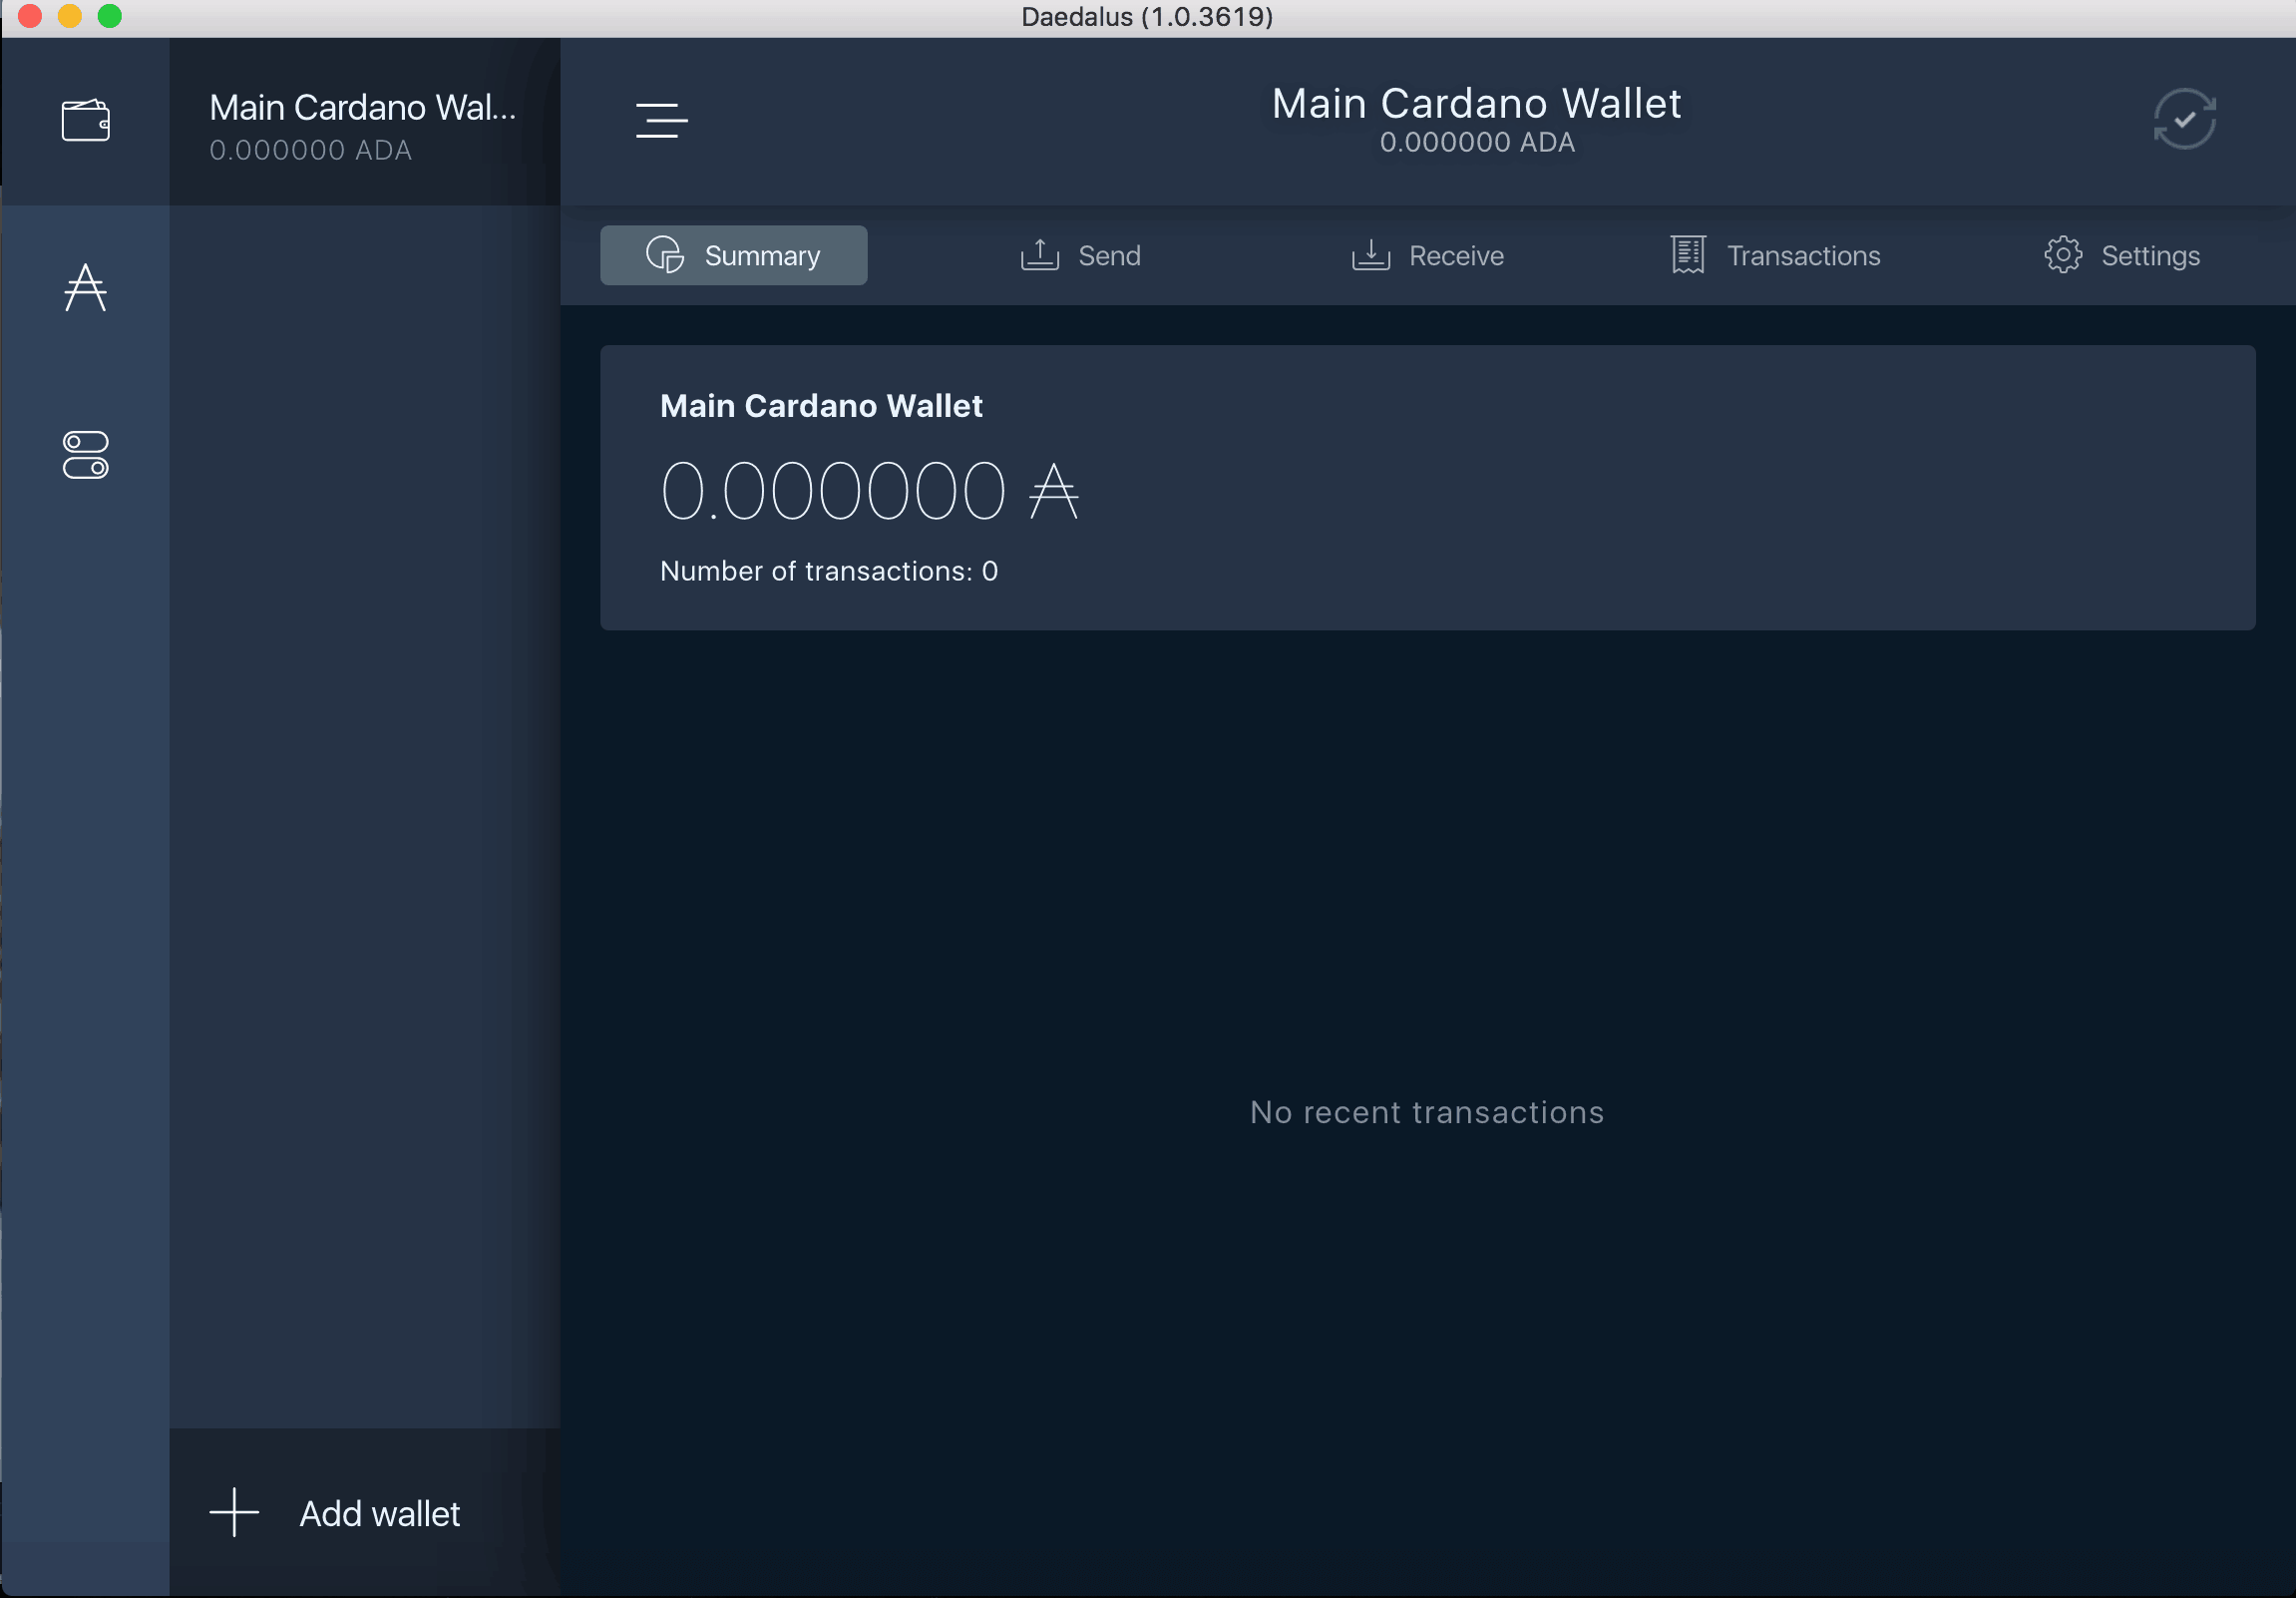Viewport: 2296px width, 1598px height.
Task: Click the wallet icon in sidebar
Action: (87, 119)
